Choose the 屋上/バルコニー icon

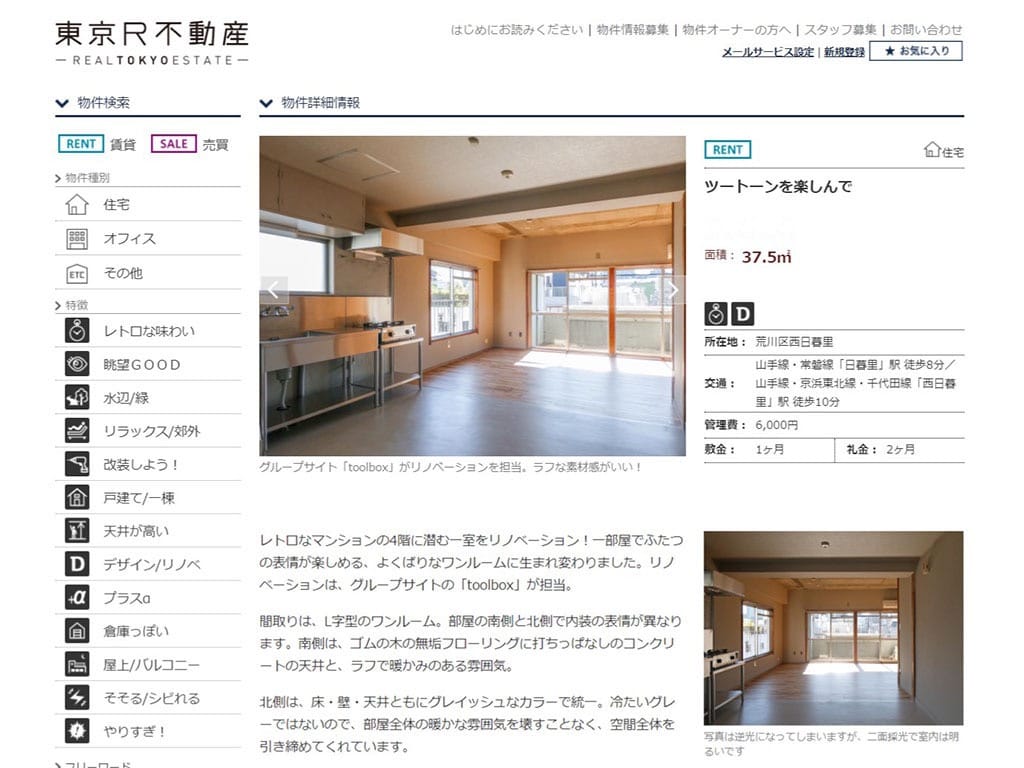(77, 664)
